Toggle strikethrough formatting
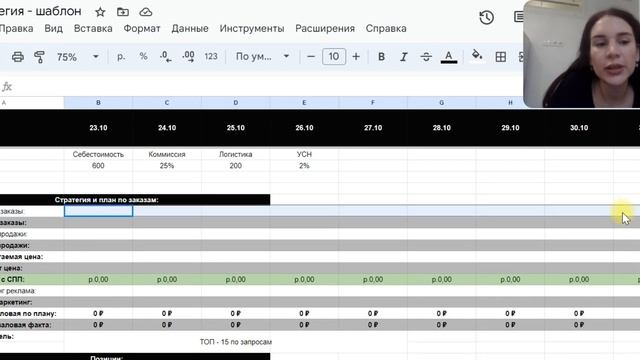 click(426, 57)
